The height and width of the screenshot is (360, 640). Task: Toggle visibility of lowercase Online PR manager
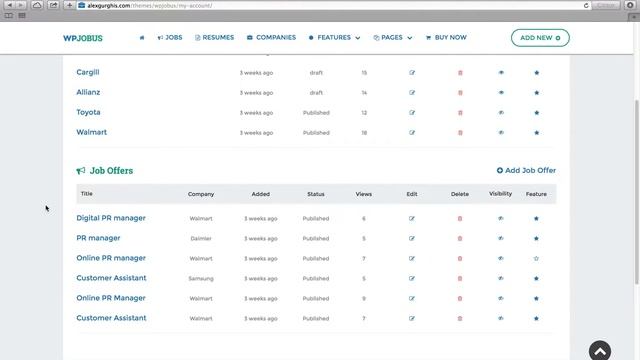(500, 258)
